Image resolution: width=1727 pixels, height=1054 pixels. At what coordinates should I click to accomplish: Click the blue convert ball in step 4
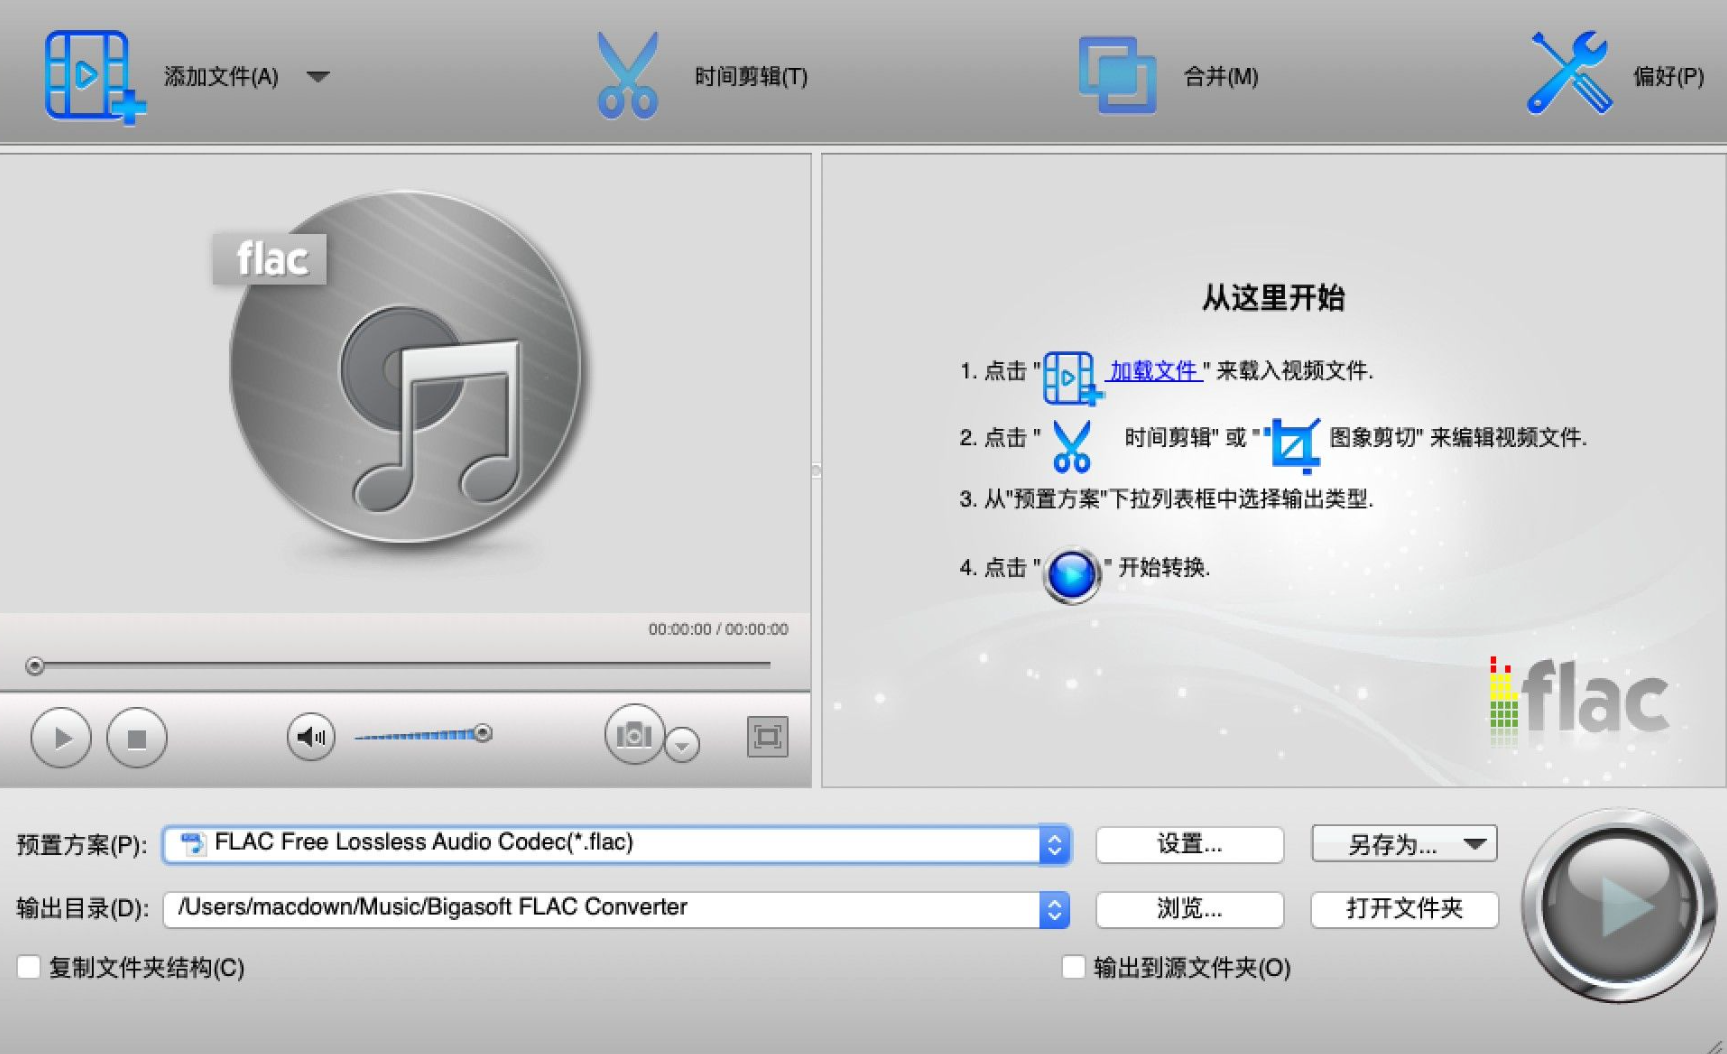[1072, 575]
